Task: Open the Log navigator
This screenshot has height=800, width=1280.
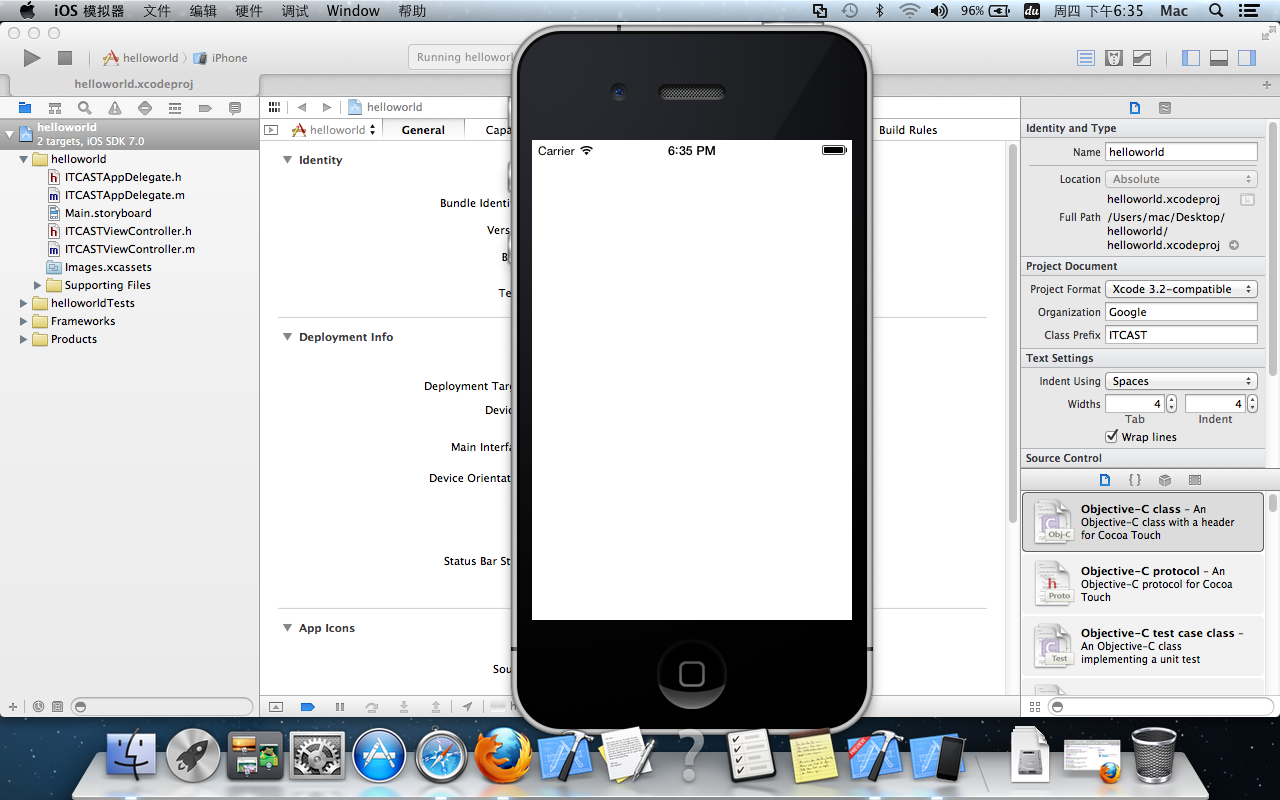Action: point(235,108)
